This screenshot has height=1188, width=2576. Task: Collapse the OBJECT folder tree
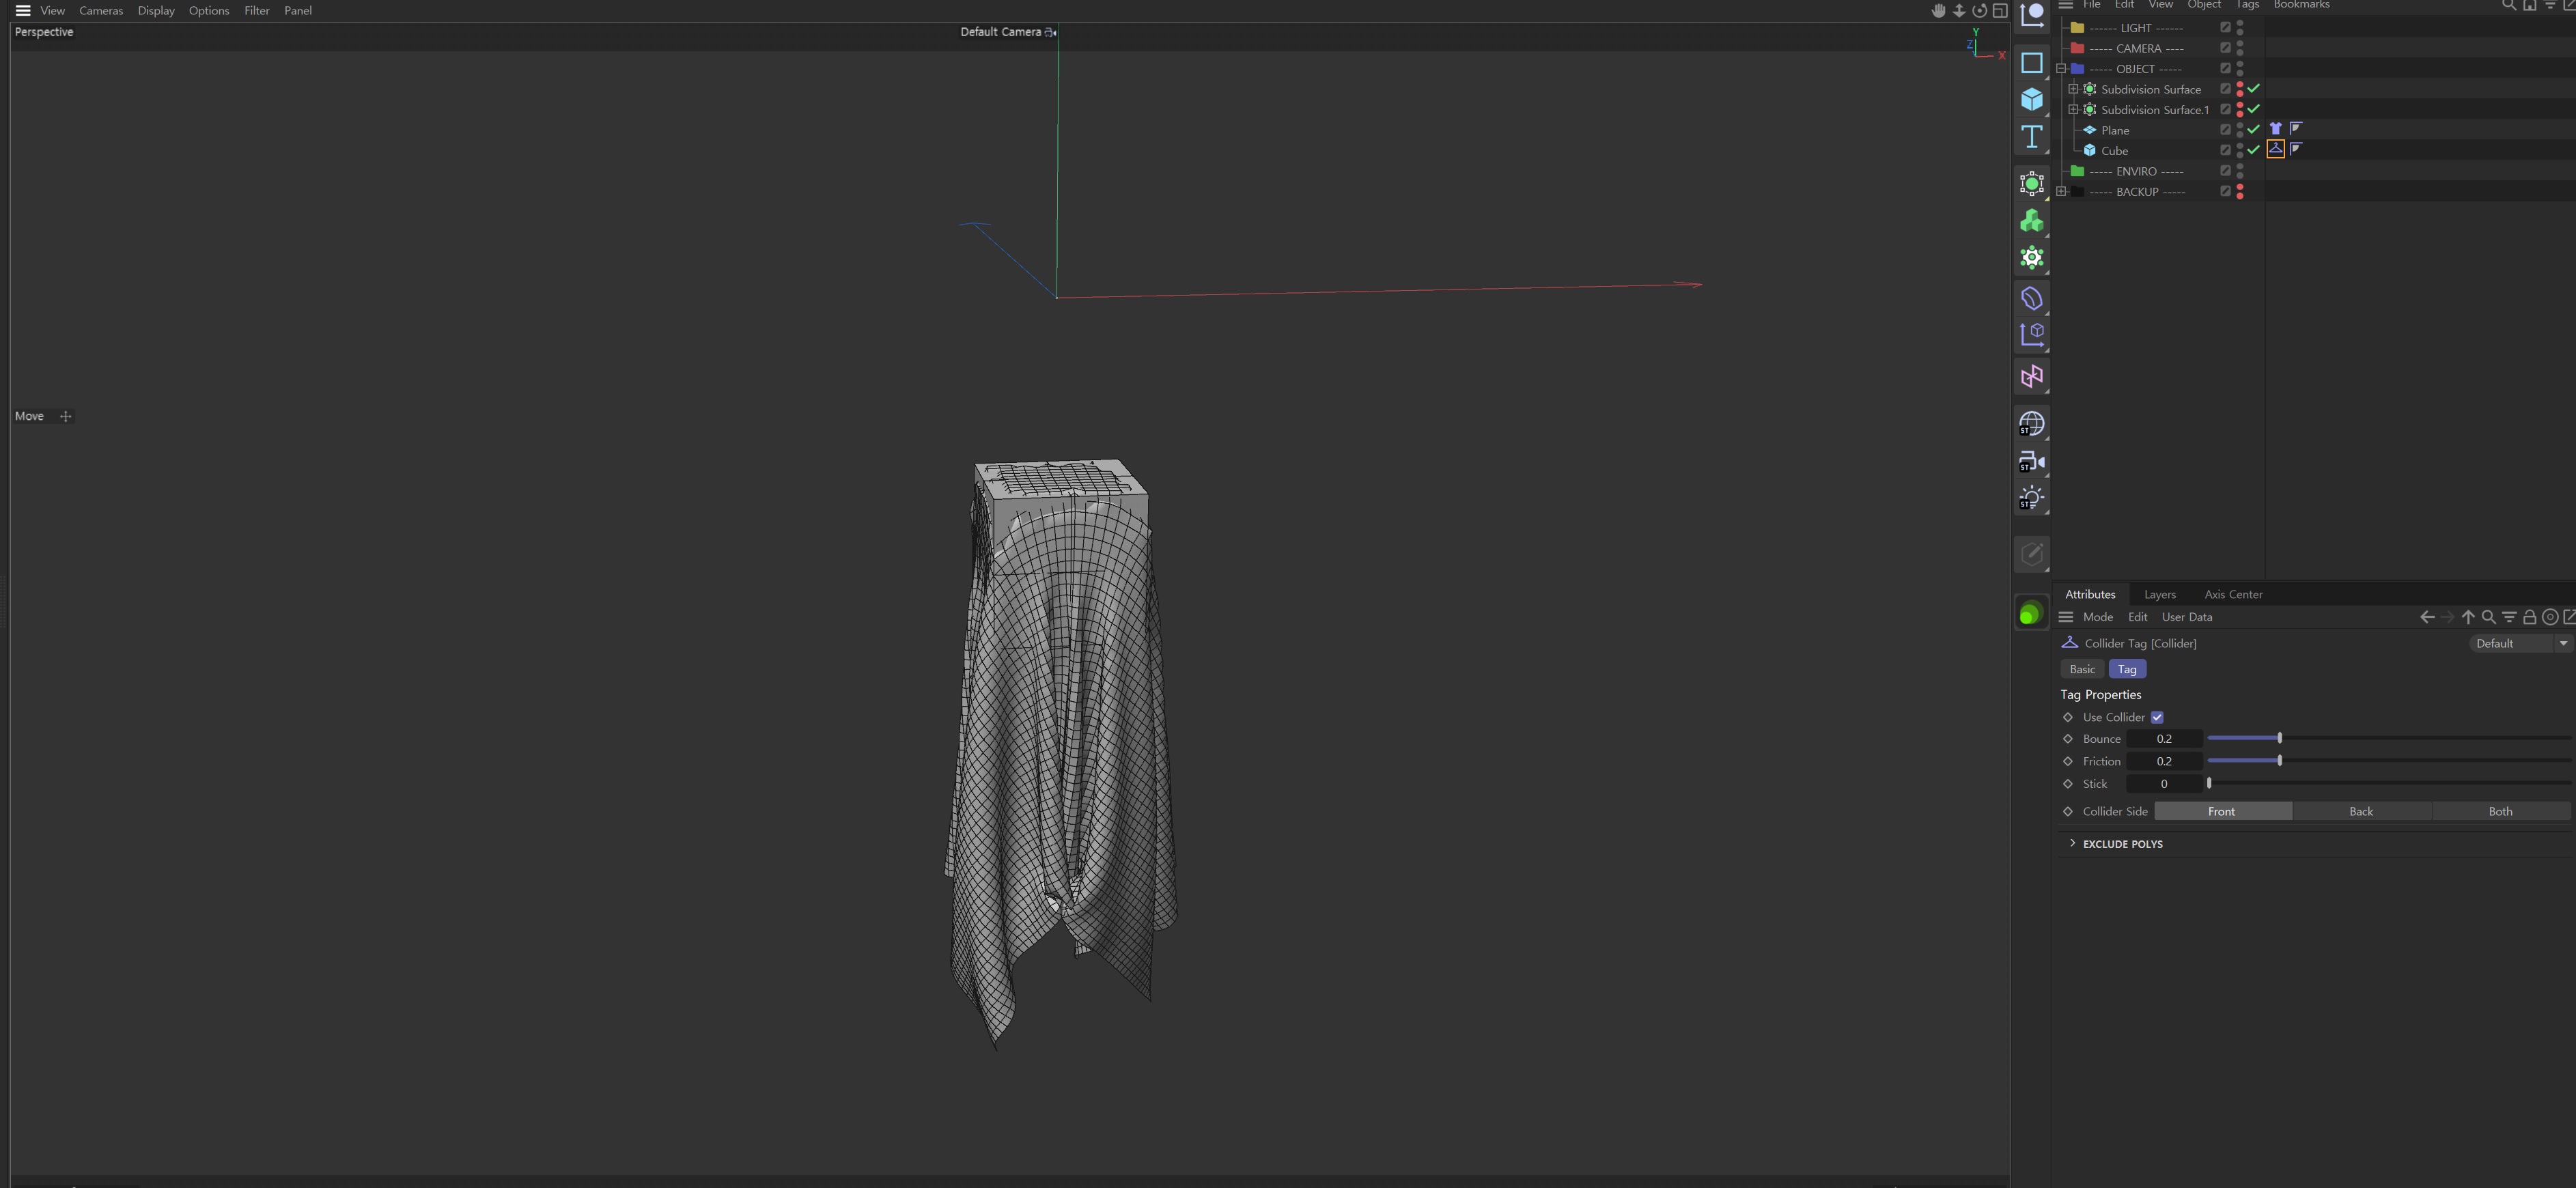[2061, 69]
